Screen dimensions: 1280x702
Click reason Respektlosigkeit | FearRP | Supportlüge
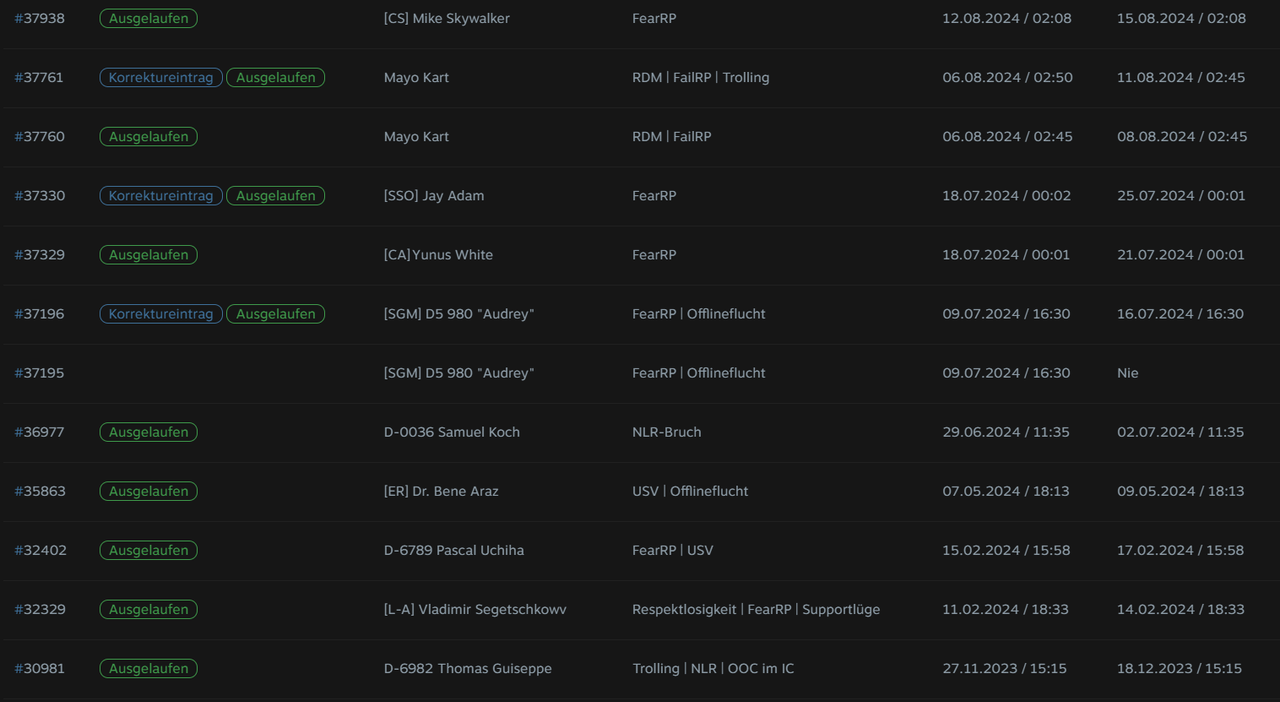[756, 608]
